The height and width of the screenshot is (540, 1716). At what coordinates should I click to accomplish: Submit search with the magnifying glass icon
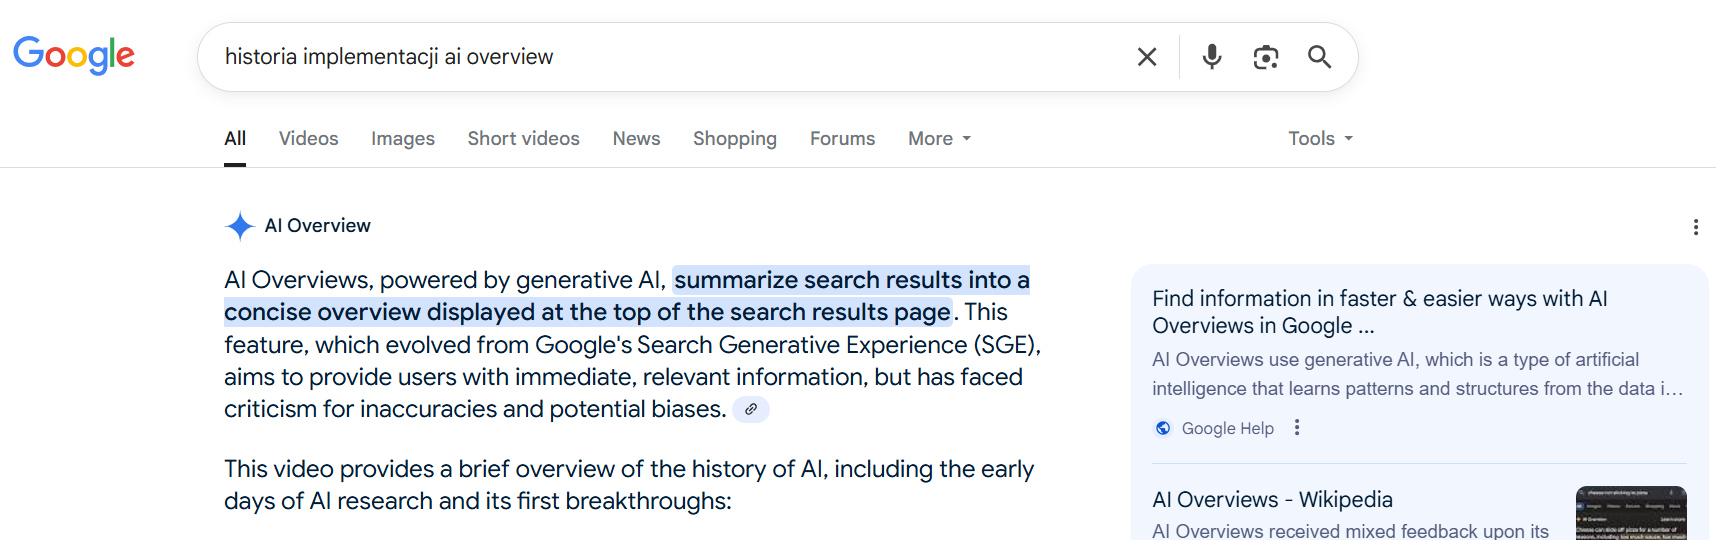pos(1320,57)
